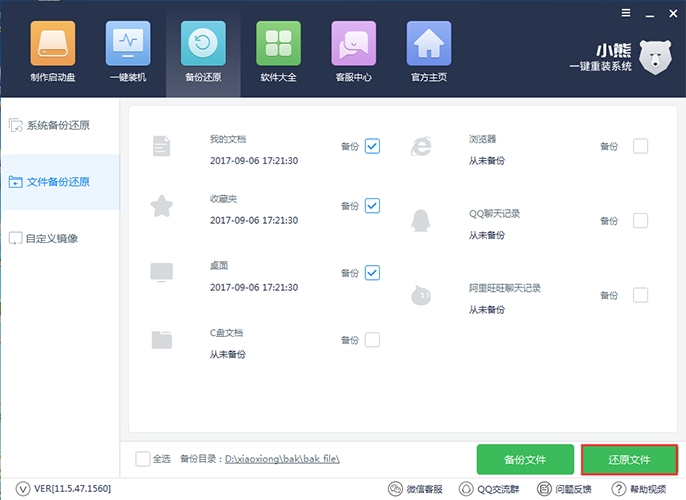
Task: Switch to 自定义镜像 sidebar tab
Action: 60,238
